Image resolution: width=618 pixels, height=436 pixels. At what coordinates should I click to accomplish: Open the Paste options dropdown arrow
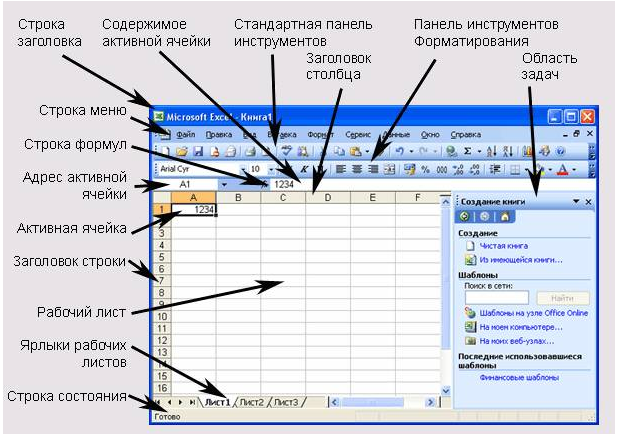pyautogui.click(x=367, y=152)
